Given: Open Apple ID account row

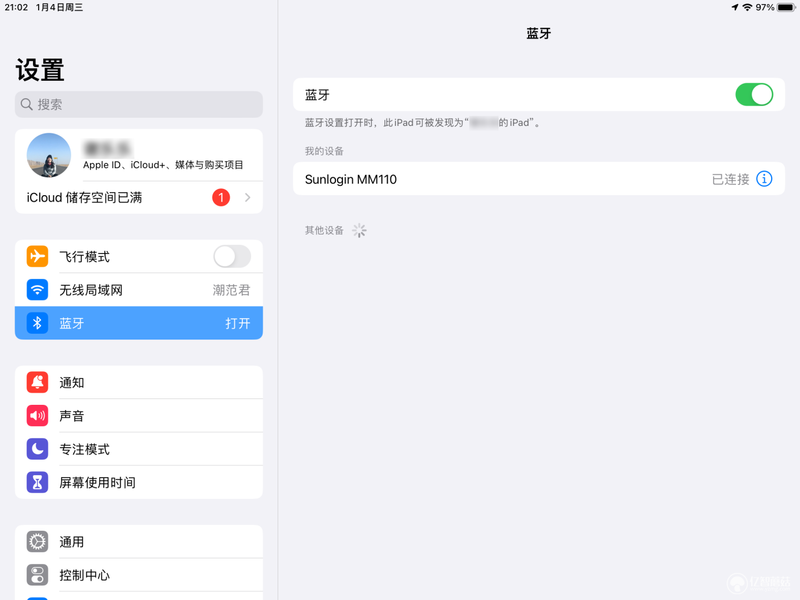Looking at the screenshot, I should coord(139,155).
